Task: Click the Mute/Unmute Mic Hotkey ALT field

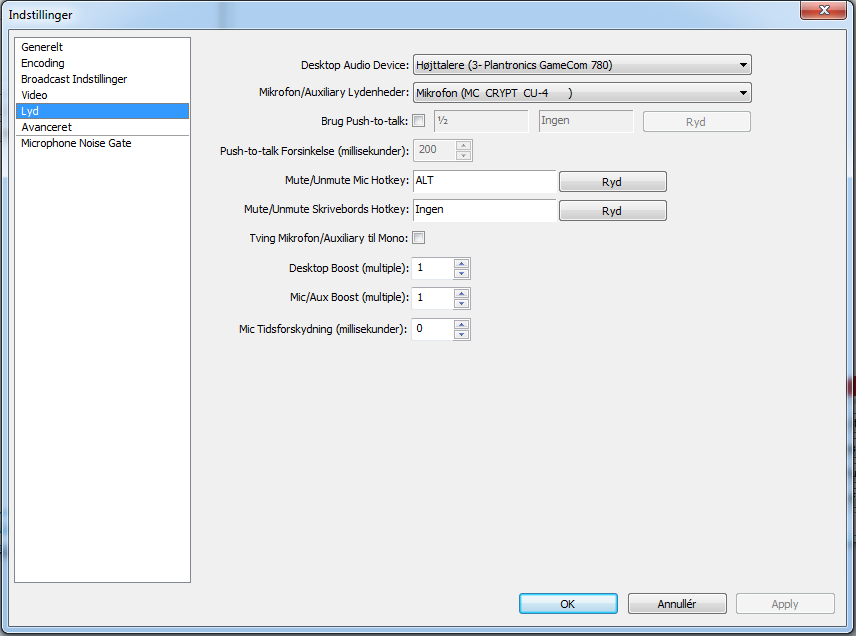Action: [484, 181]
